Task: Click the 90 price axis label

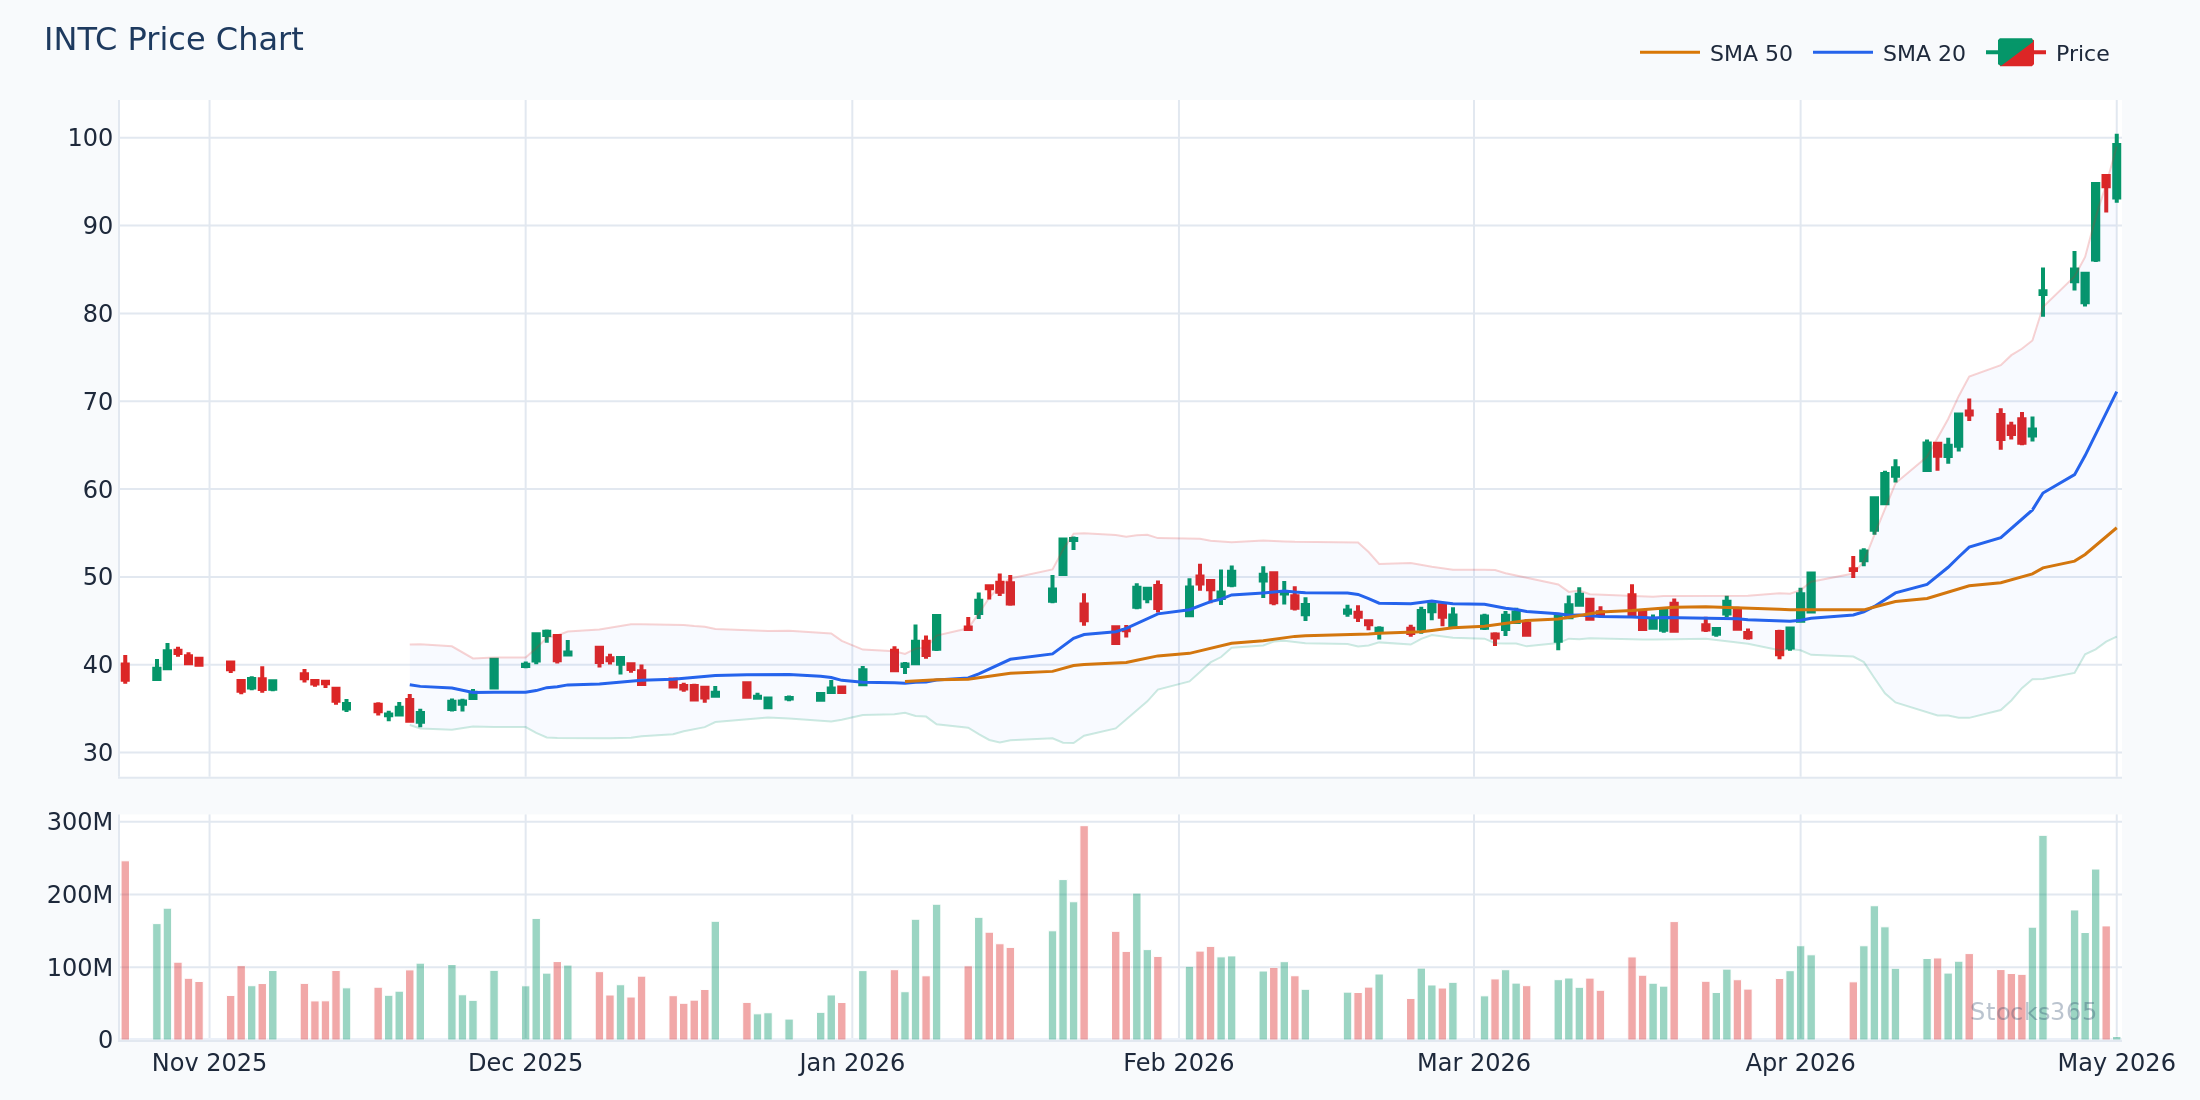Action: 98,226
